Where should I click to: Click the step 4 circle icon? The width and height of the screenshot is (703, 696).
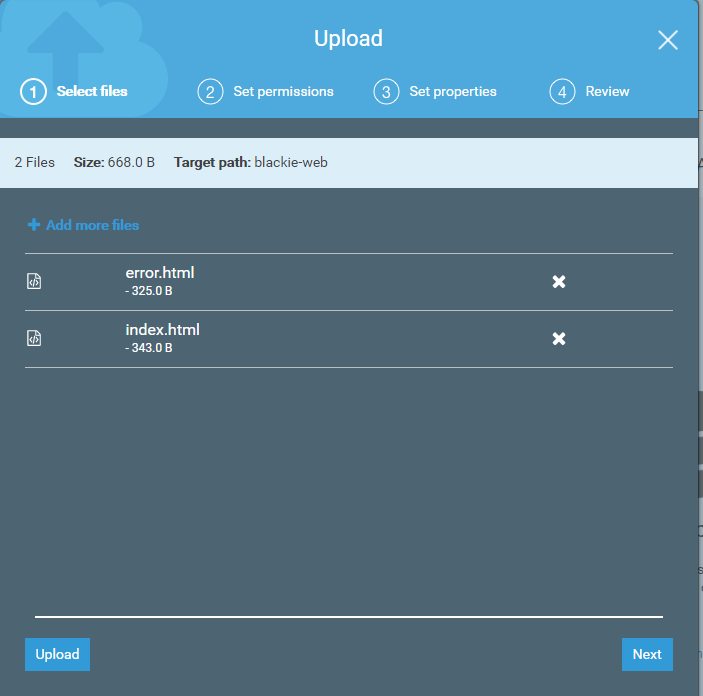coord(562,92)
